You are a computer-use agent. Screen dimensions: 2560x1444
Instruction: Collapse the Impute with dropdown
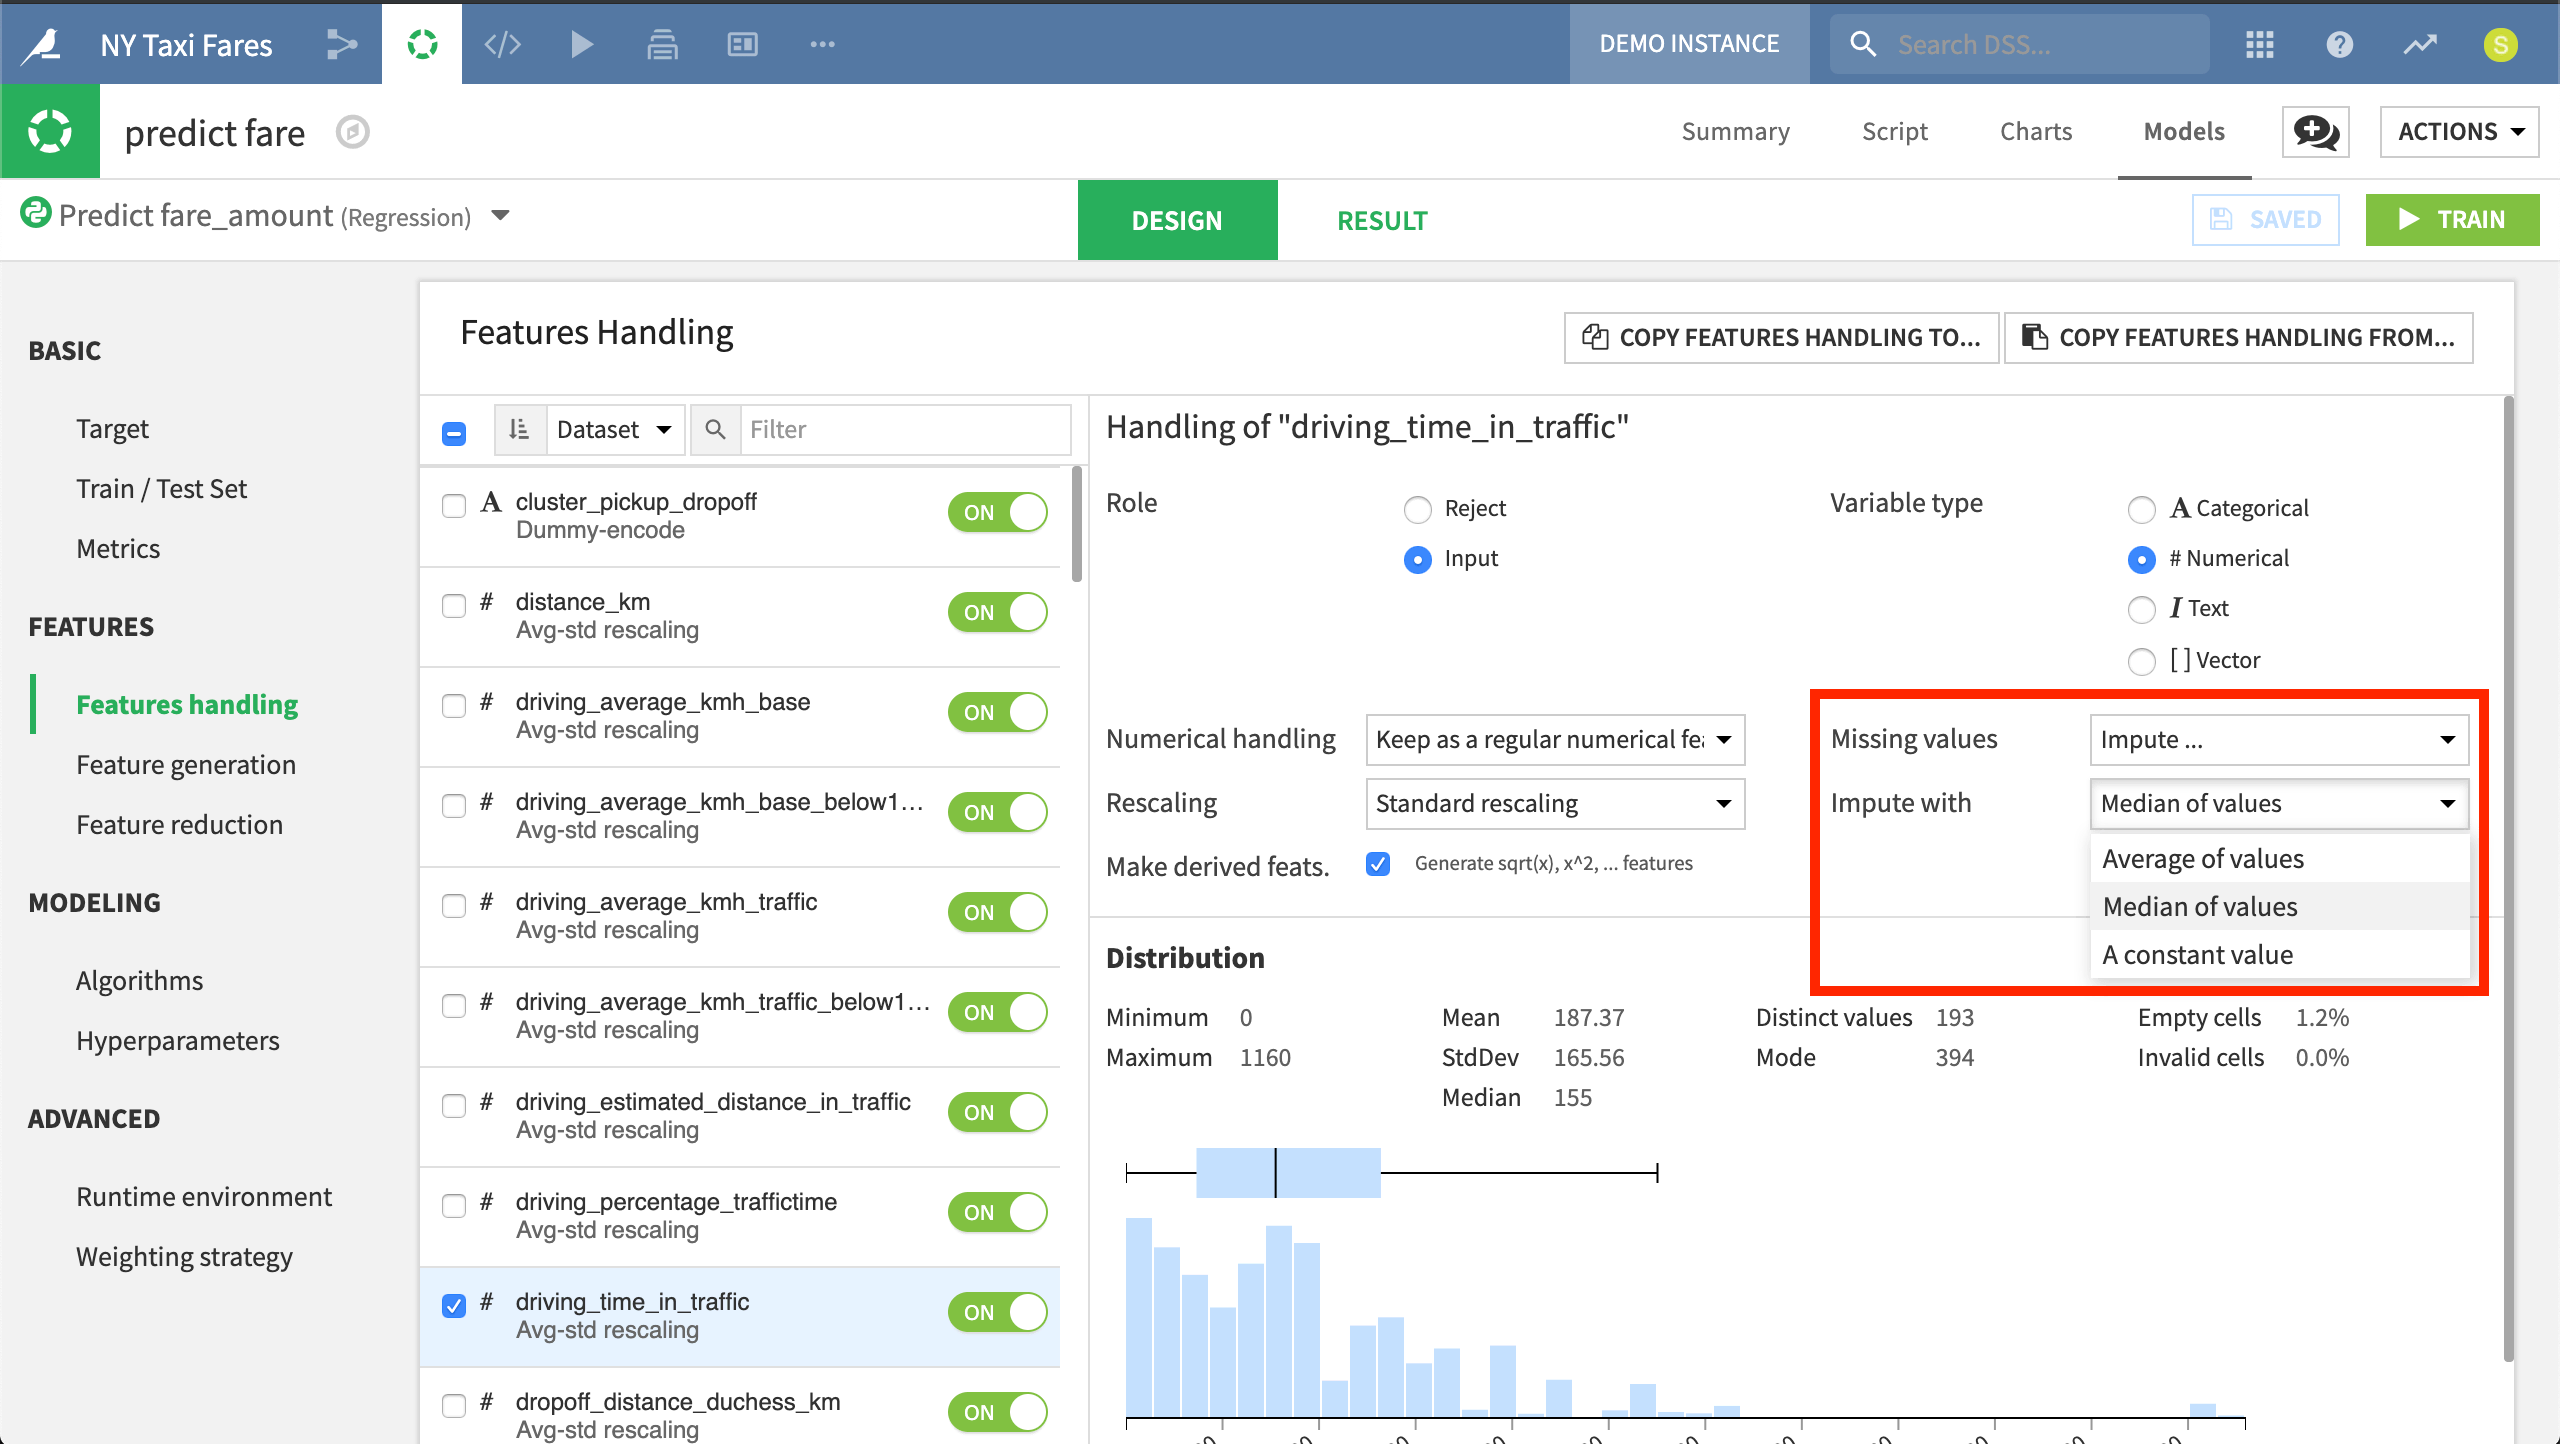(x=2279, y=803)
